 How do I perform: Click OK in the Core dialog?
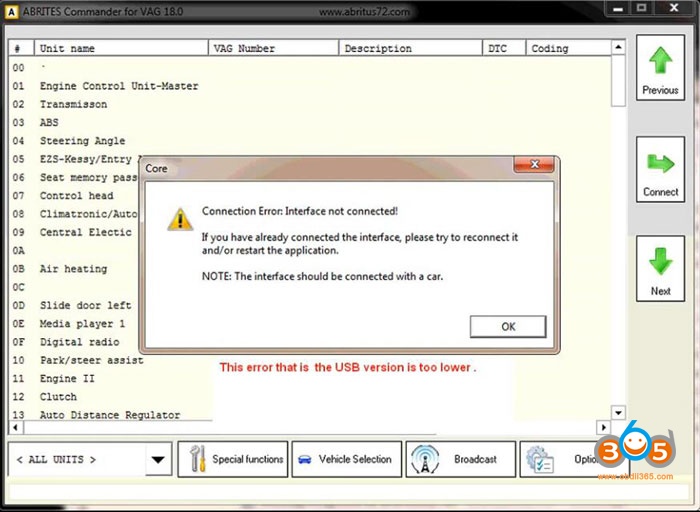click(x=508, y=327)
